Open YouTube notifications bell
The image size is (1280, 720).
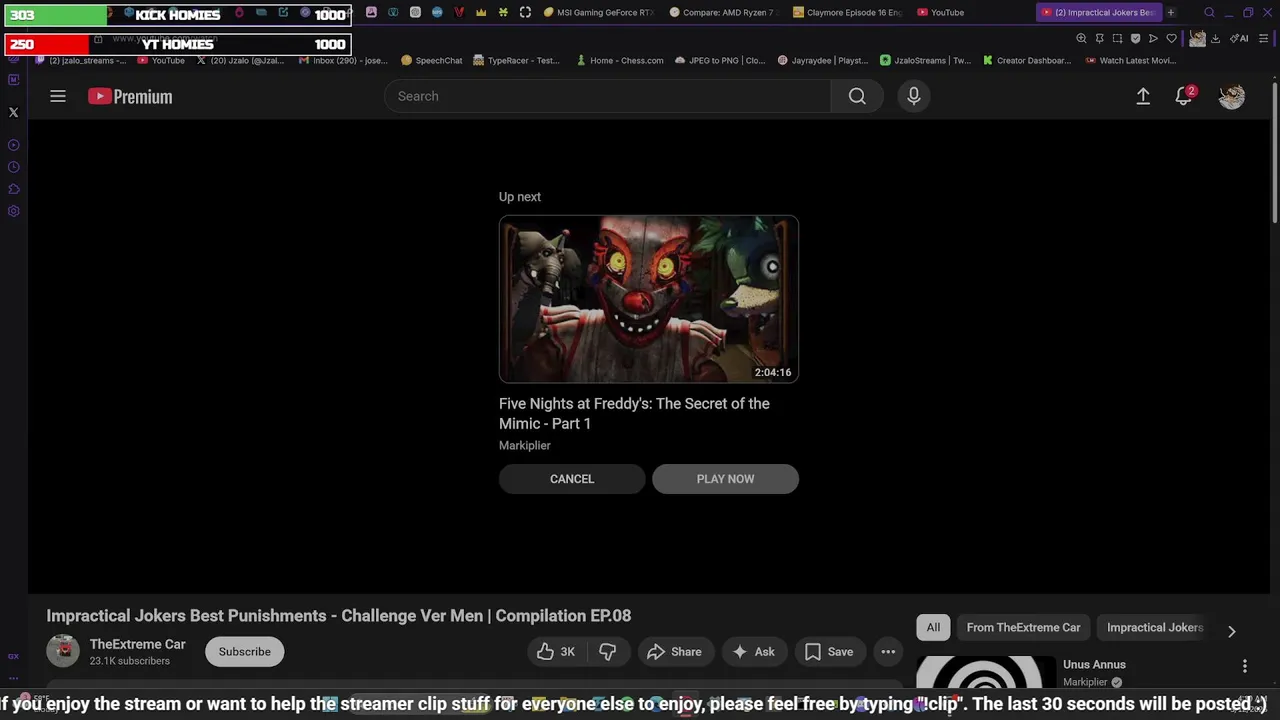click(x=1184, y=96)
